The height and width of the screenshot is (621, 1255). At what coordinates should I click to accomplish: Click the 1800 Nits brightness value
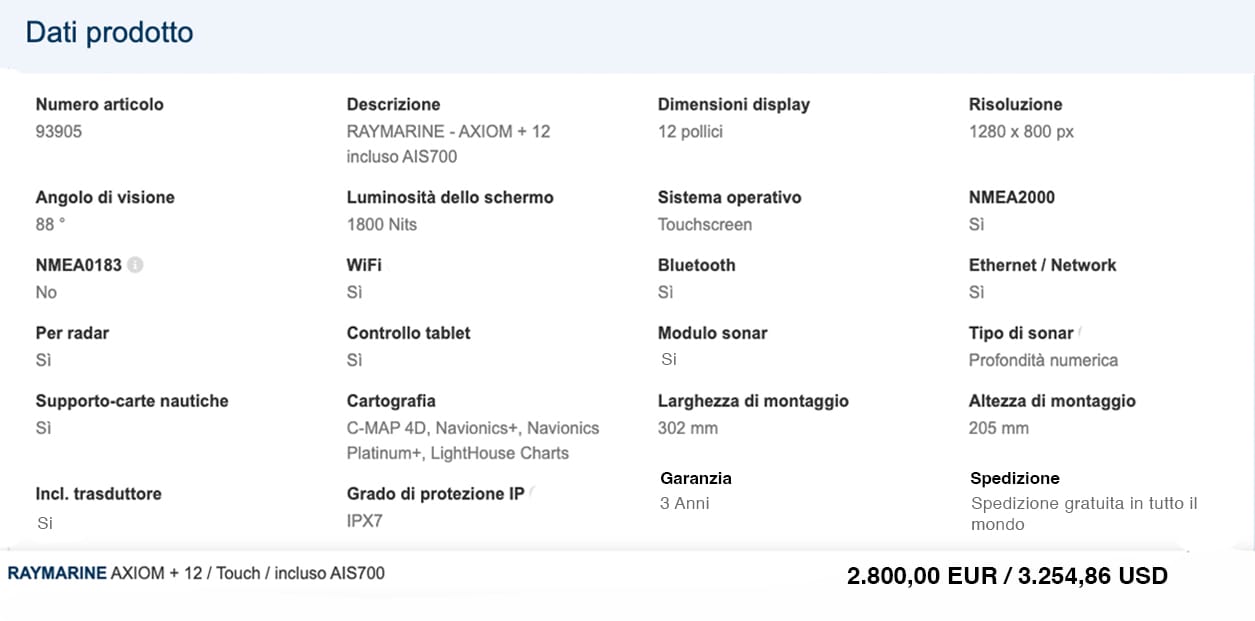[381, 224]
